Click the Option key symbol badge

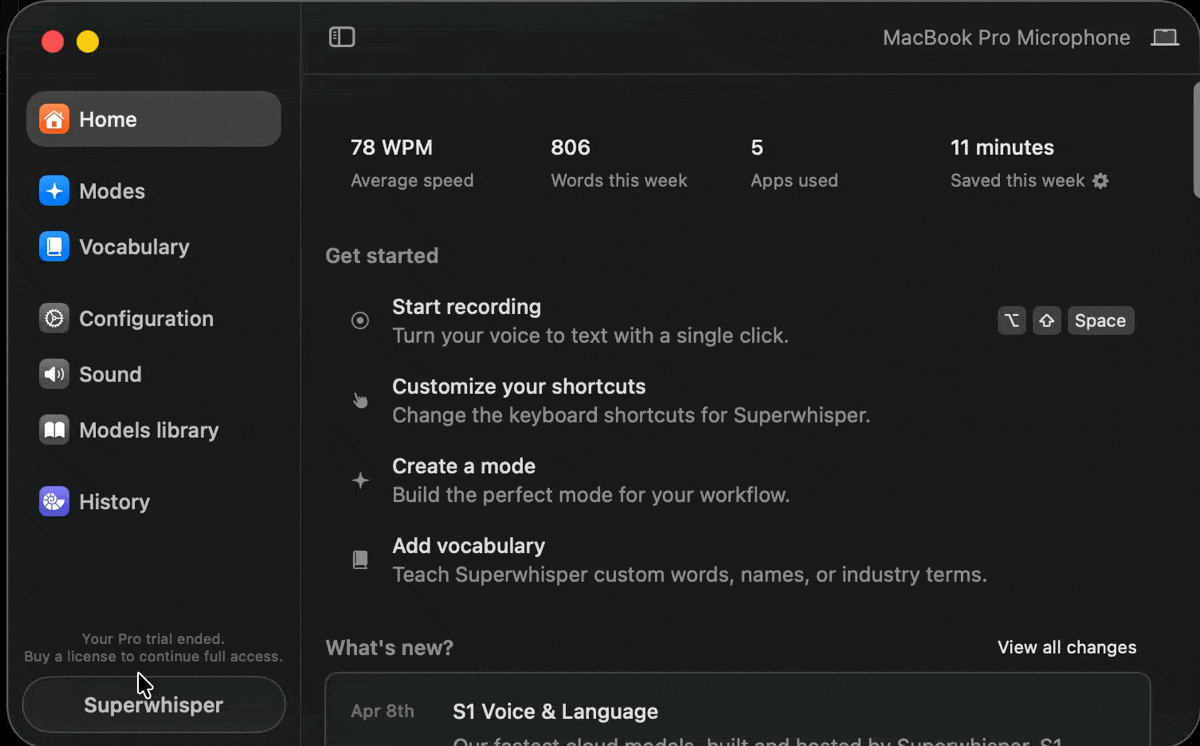[1012, 321]
